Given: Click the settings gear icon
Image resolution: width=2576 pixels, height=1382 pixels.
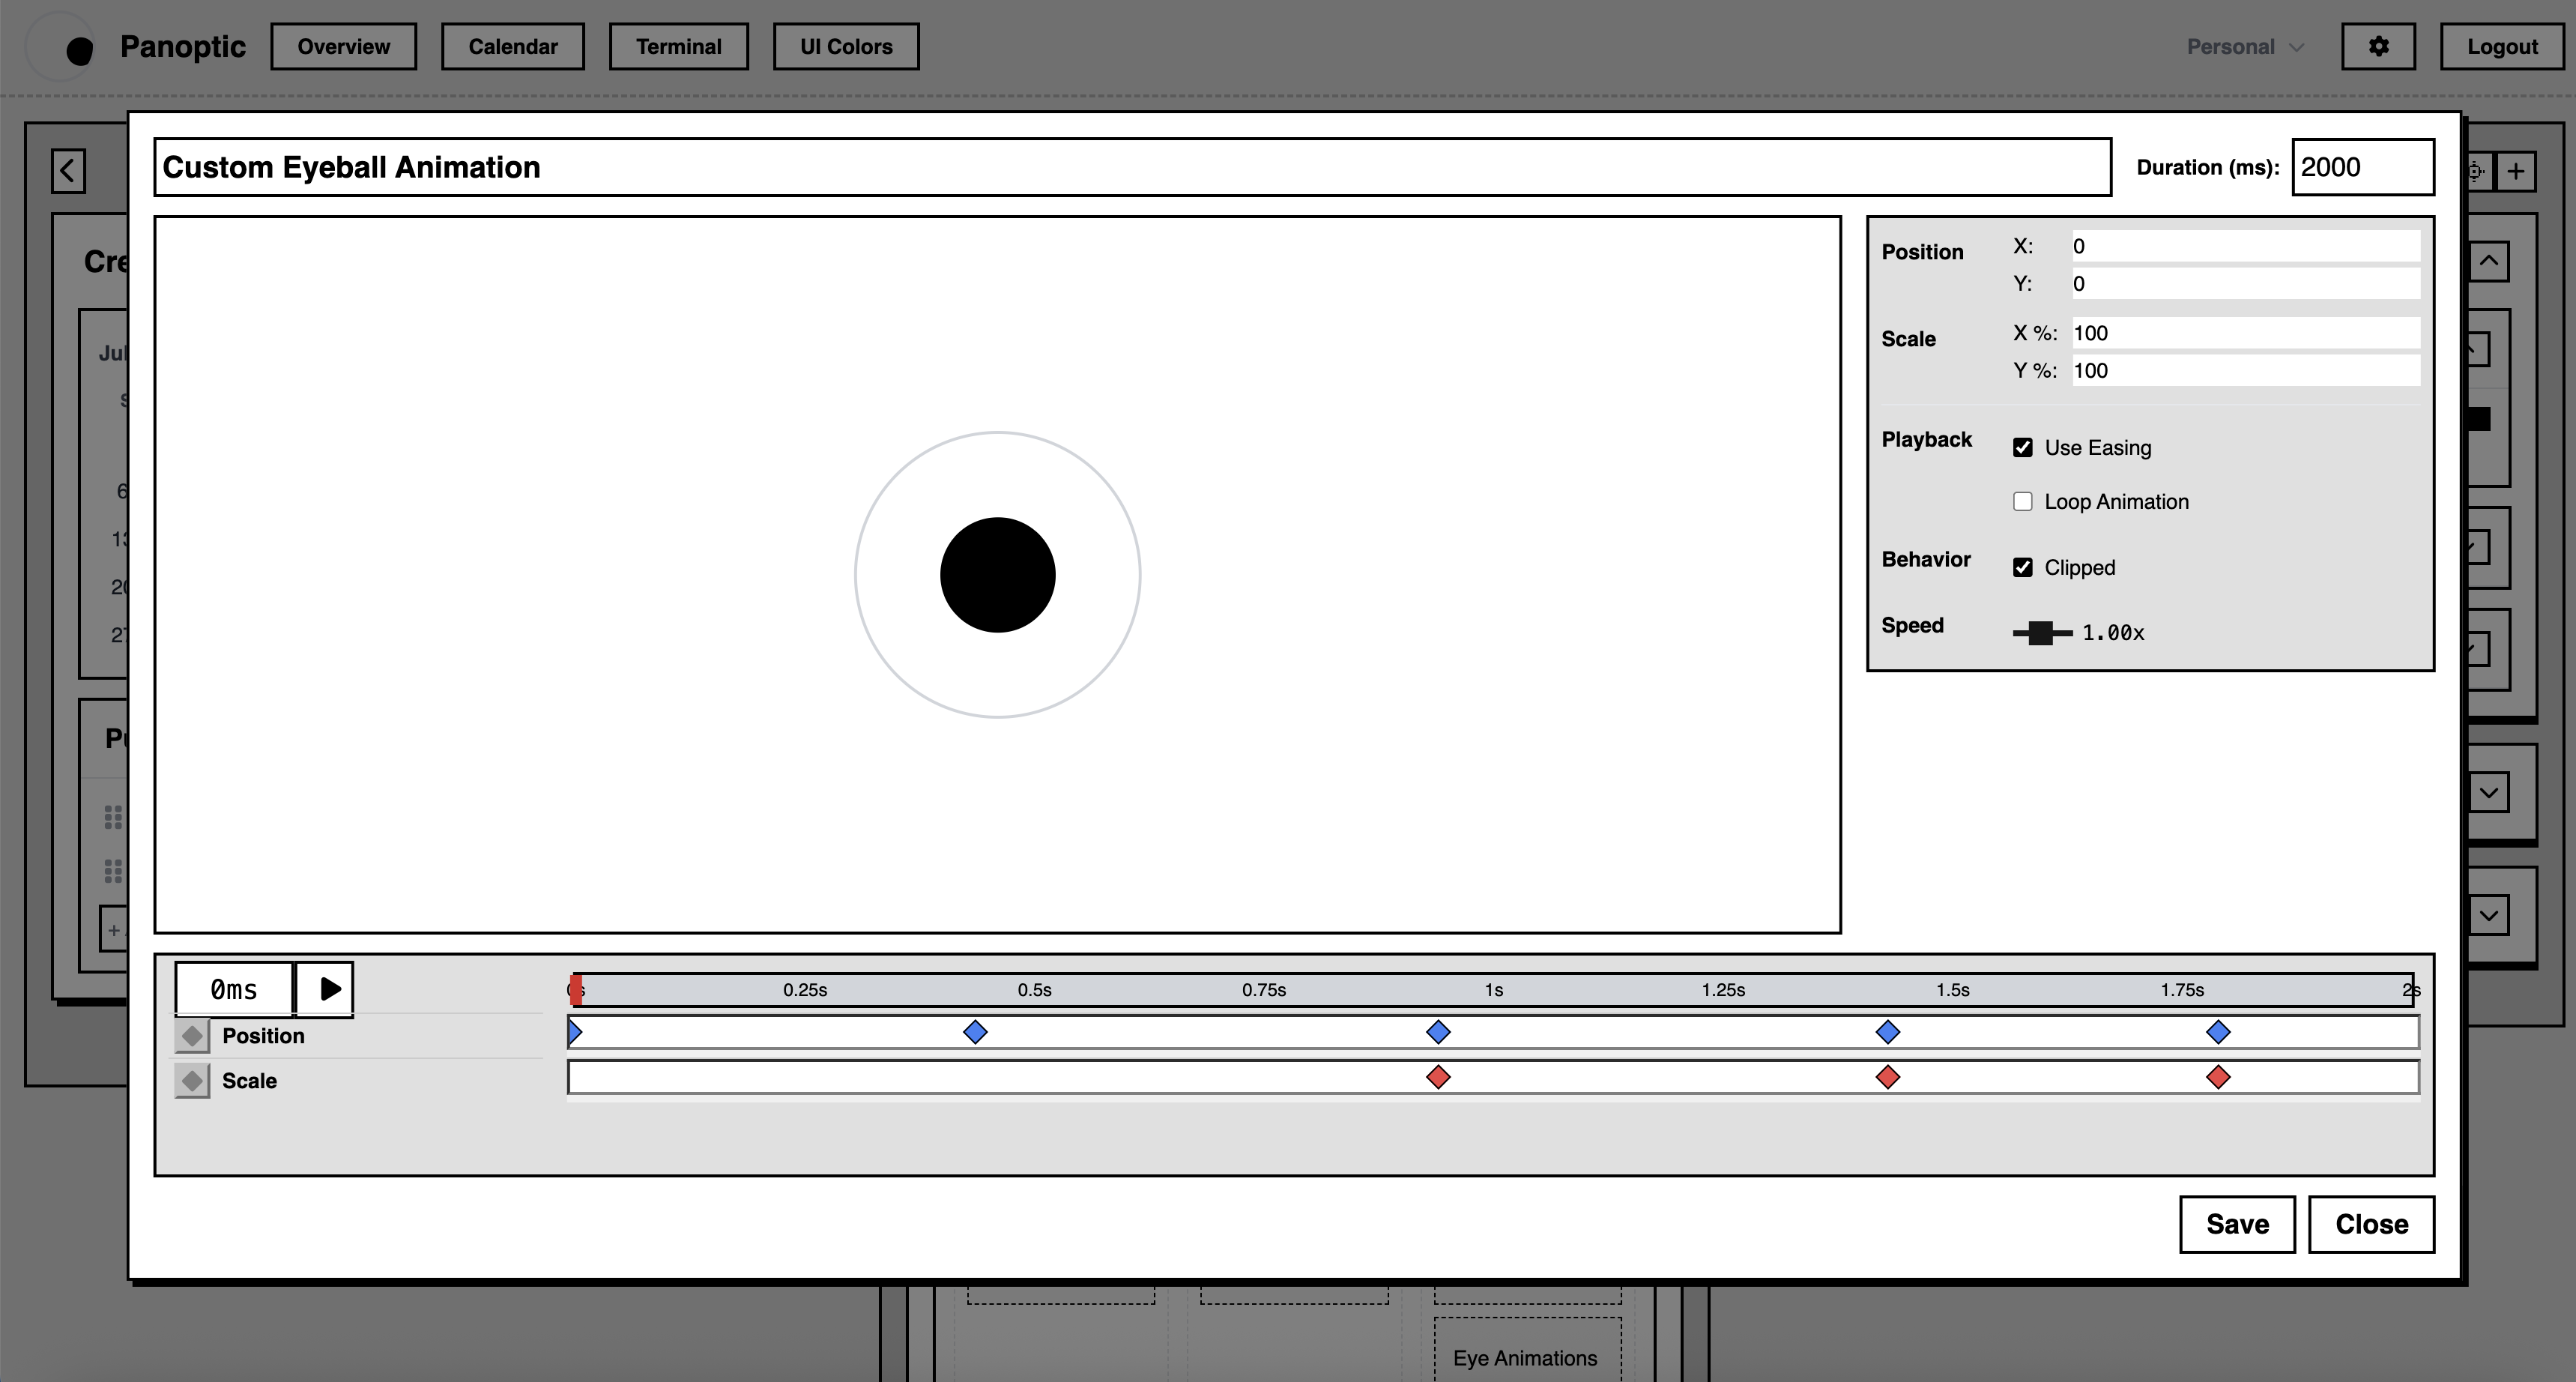Looking at the screenshot, I should (2378, 46).
